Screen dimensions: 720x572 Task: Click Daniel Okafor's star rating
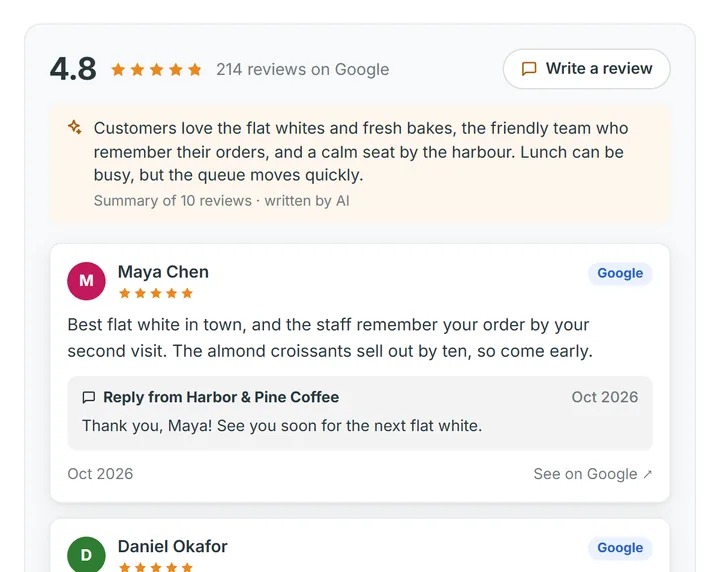(156, 567)
